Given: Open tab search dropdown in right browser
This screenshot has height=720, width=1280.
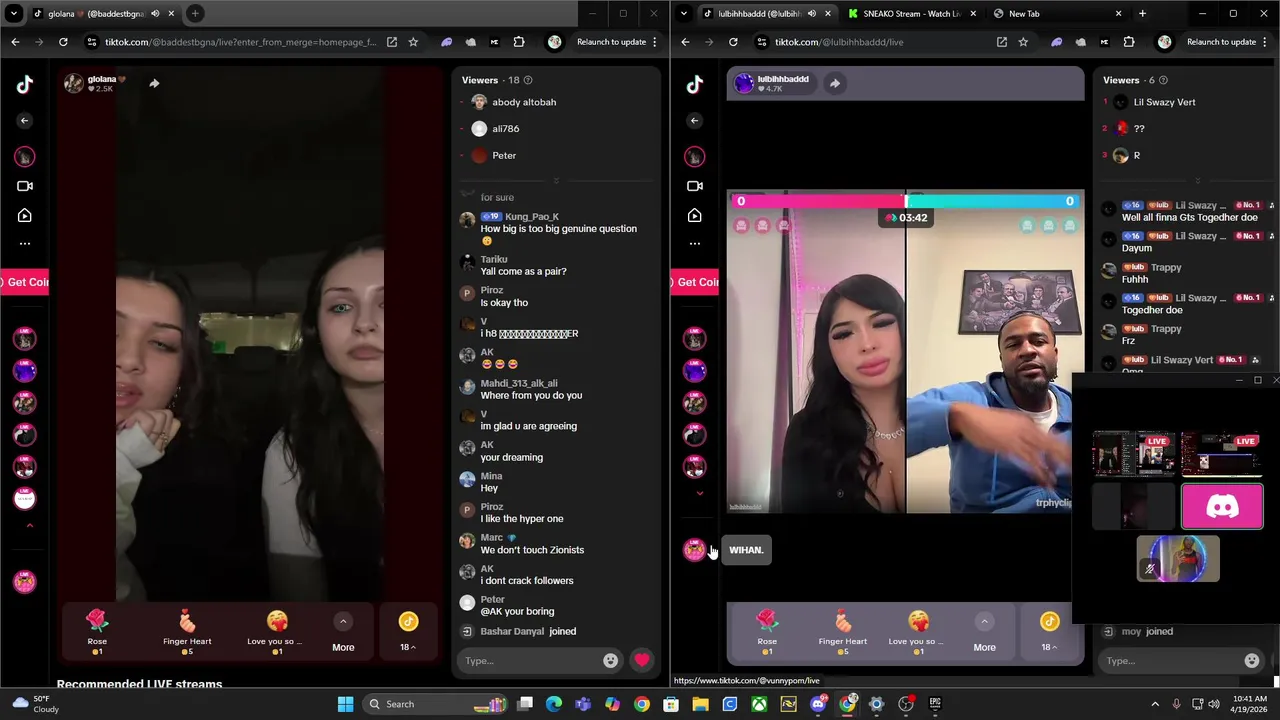Looking at the screenshot, I should coord(684,14).
